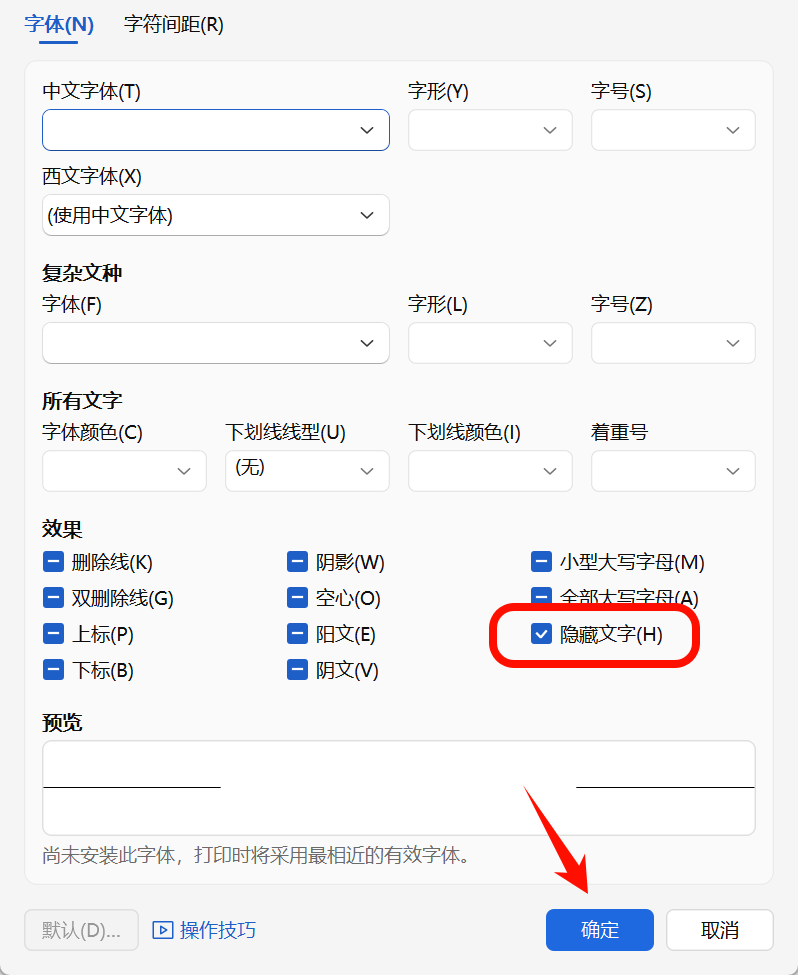Toggle the 阳文(E) checkbox
Image resolution: width=798 pixels, height=975 pixels.
297,634
